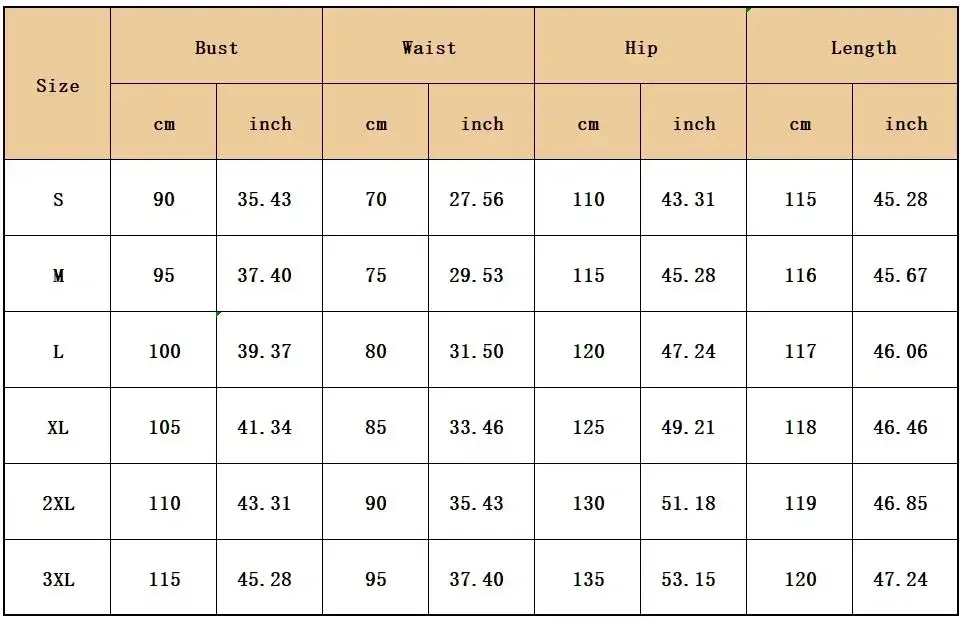The width and height of the screenshot is (963, 620).
Task: Click the inch subheader under Length
Action: point(905,122)
